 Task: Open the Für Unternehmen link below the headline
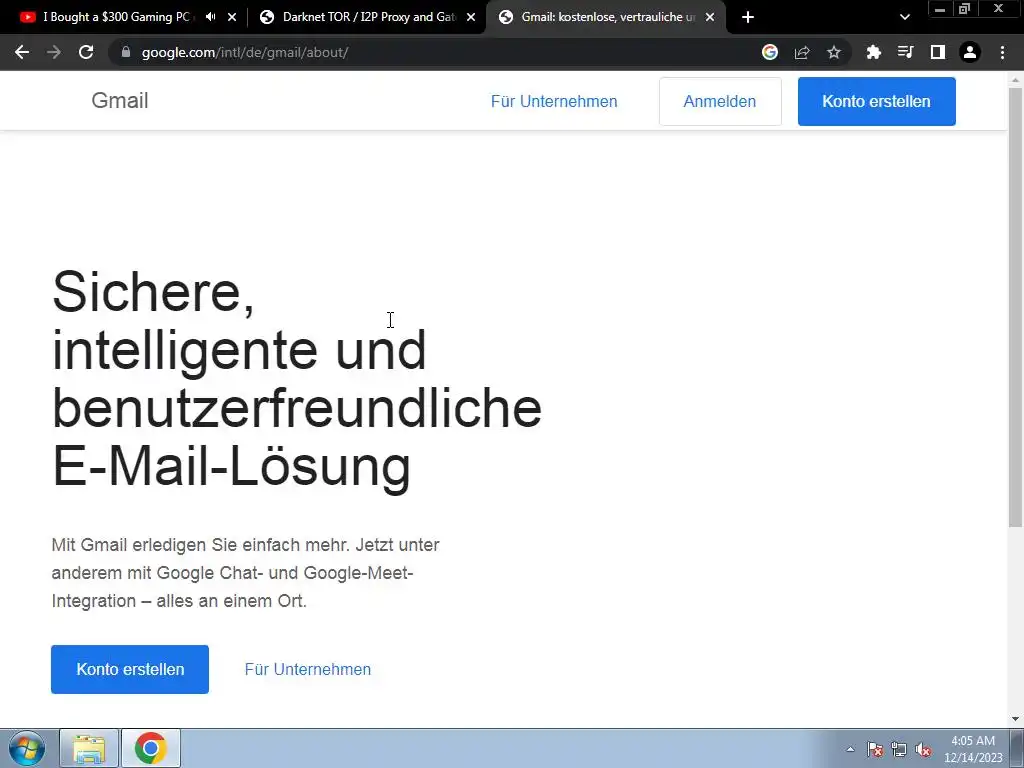point(308,669)
